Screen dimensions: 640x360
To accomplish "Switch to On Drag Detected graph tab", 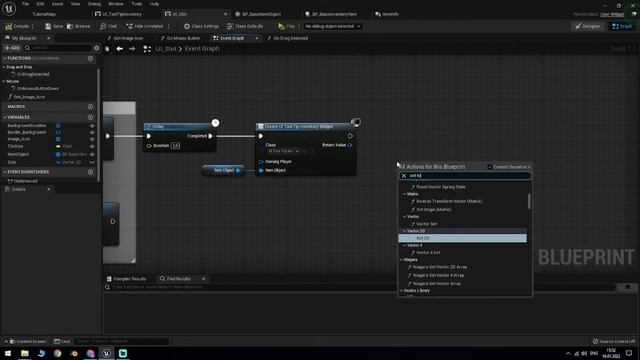I will [291, 38].
